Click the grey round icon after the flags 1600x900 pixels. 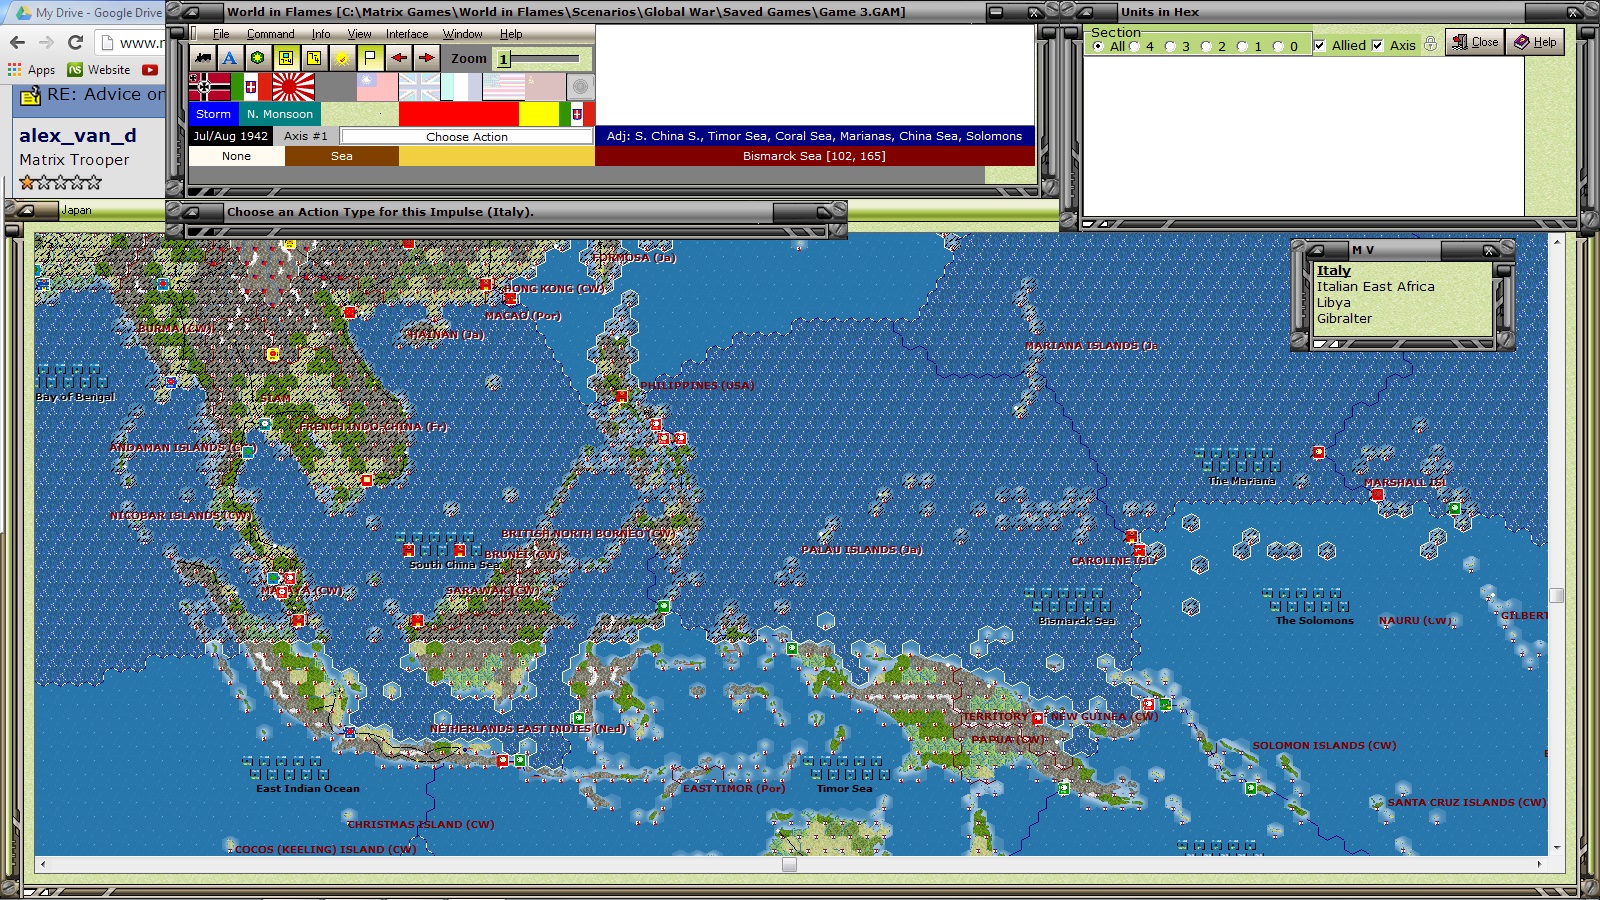click(581, 87)
